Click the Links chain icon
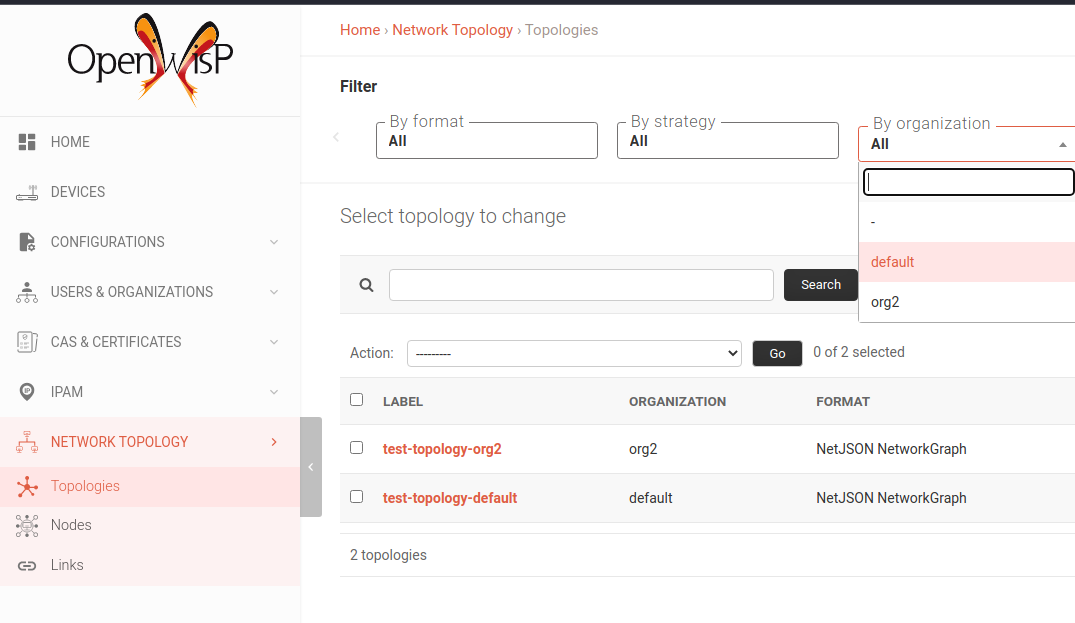Viewport: 1075px width, 623px height. 27,564
